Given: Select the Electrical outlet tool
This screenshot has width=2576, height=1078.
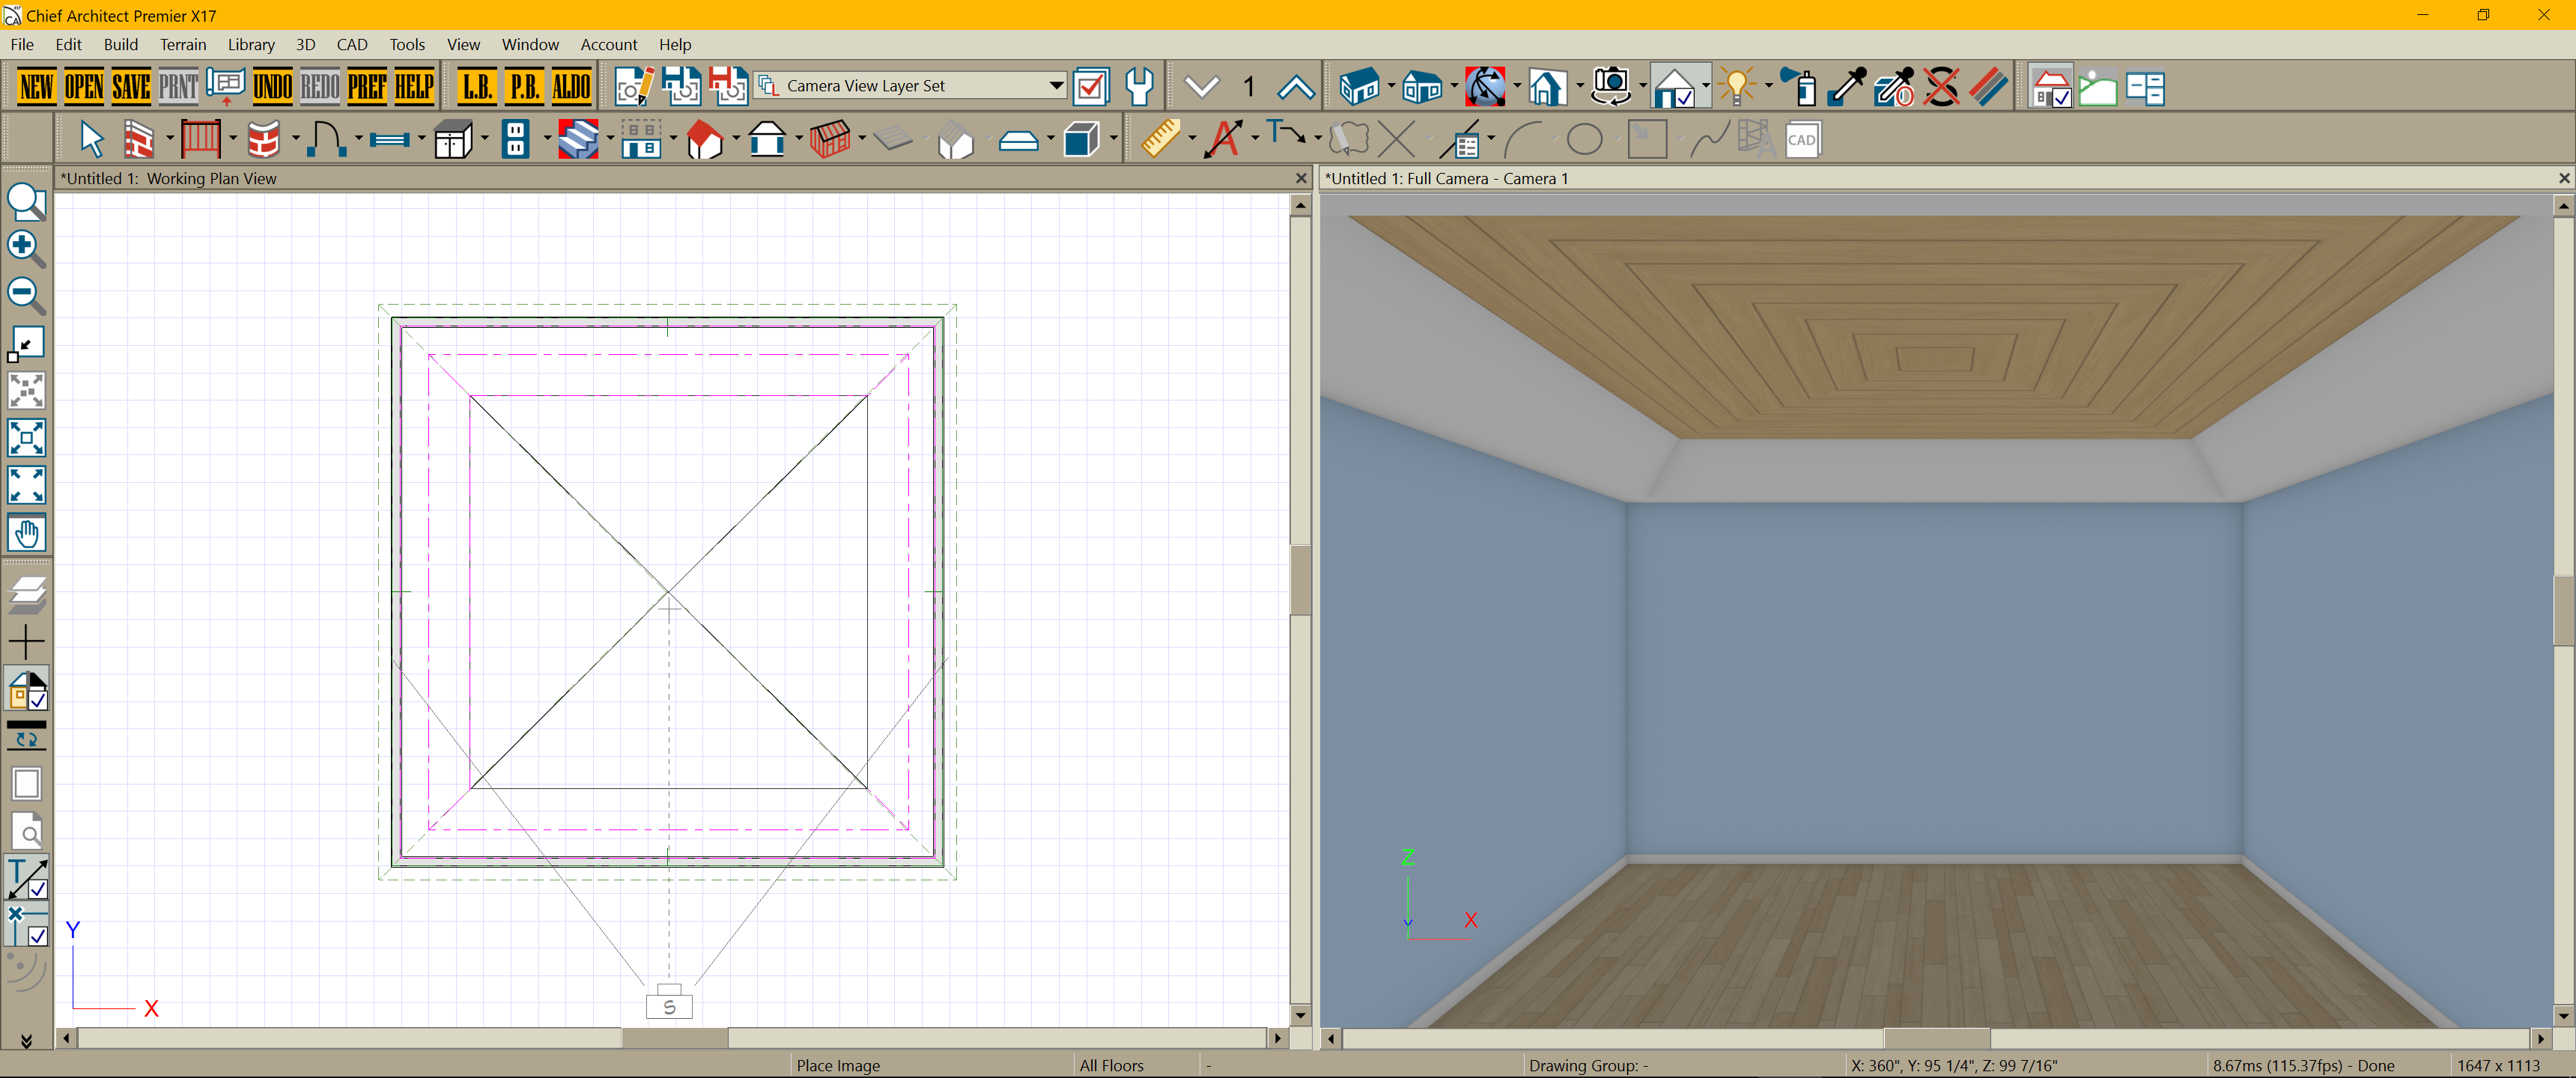Looking at the screenshot, I should [515, 140].
